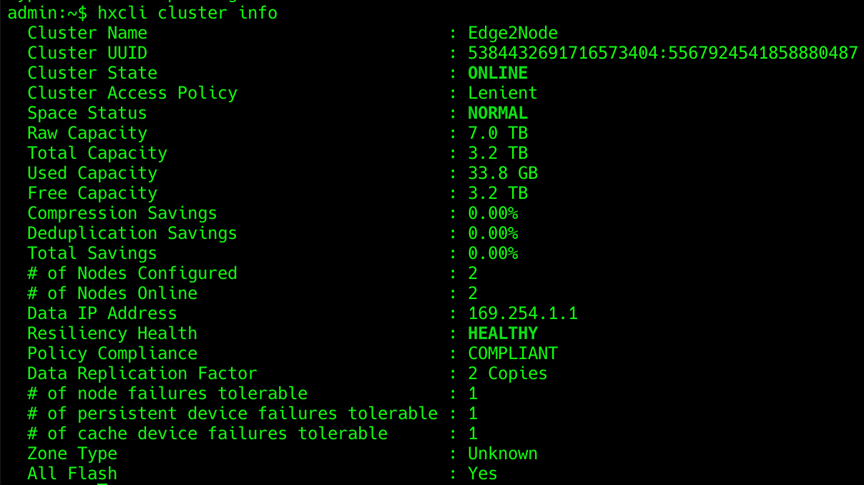
Task: Click the HEALTHY resiliency health value
Action: tap(503, 333)
